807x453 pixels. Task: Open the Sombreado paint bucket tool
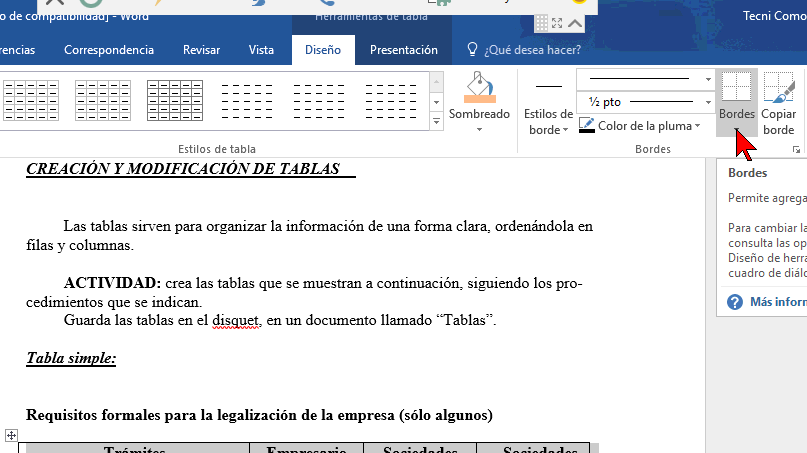tap(479, 88)
